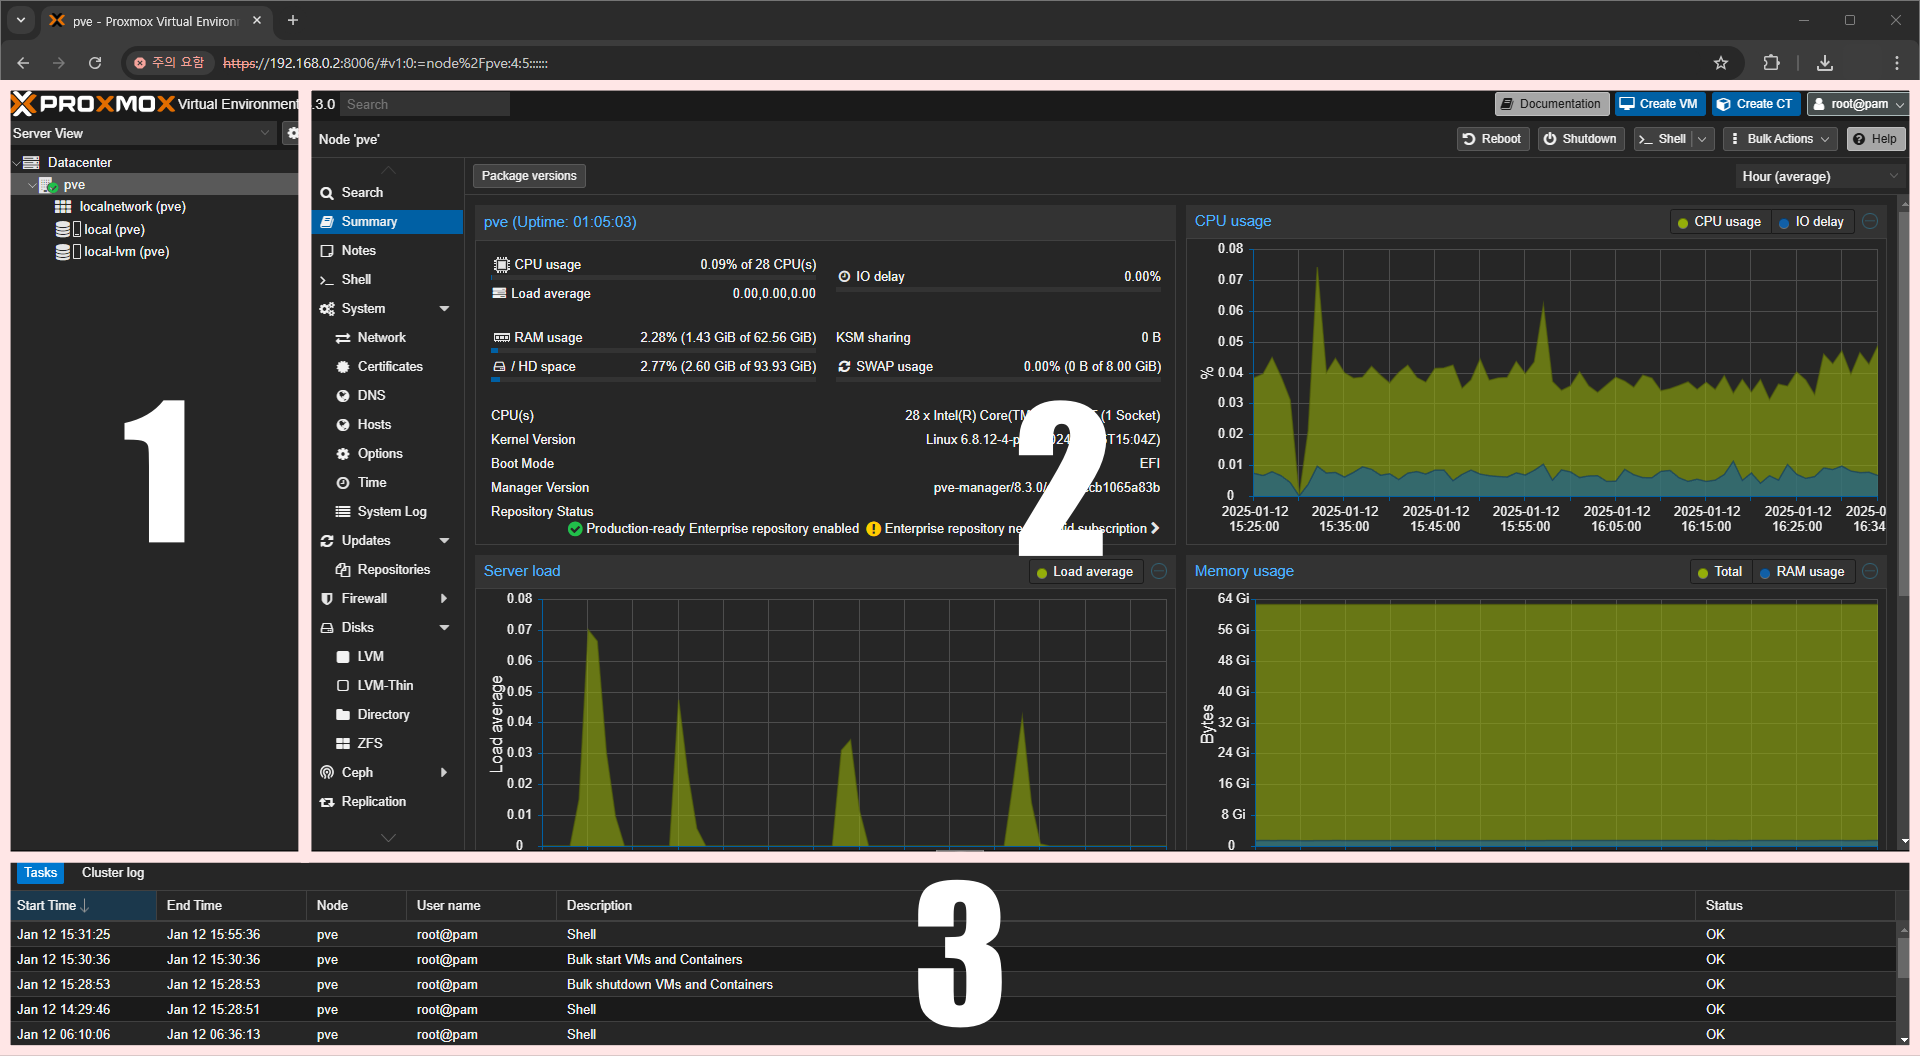
Task: Expand the repository status chevron
Action: coord(1155,528)
